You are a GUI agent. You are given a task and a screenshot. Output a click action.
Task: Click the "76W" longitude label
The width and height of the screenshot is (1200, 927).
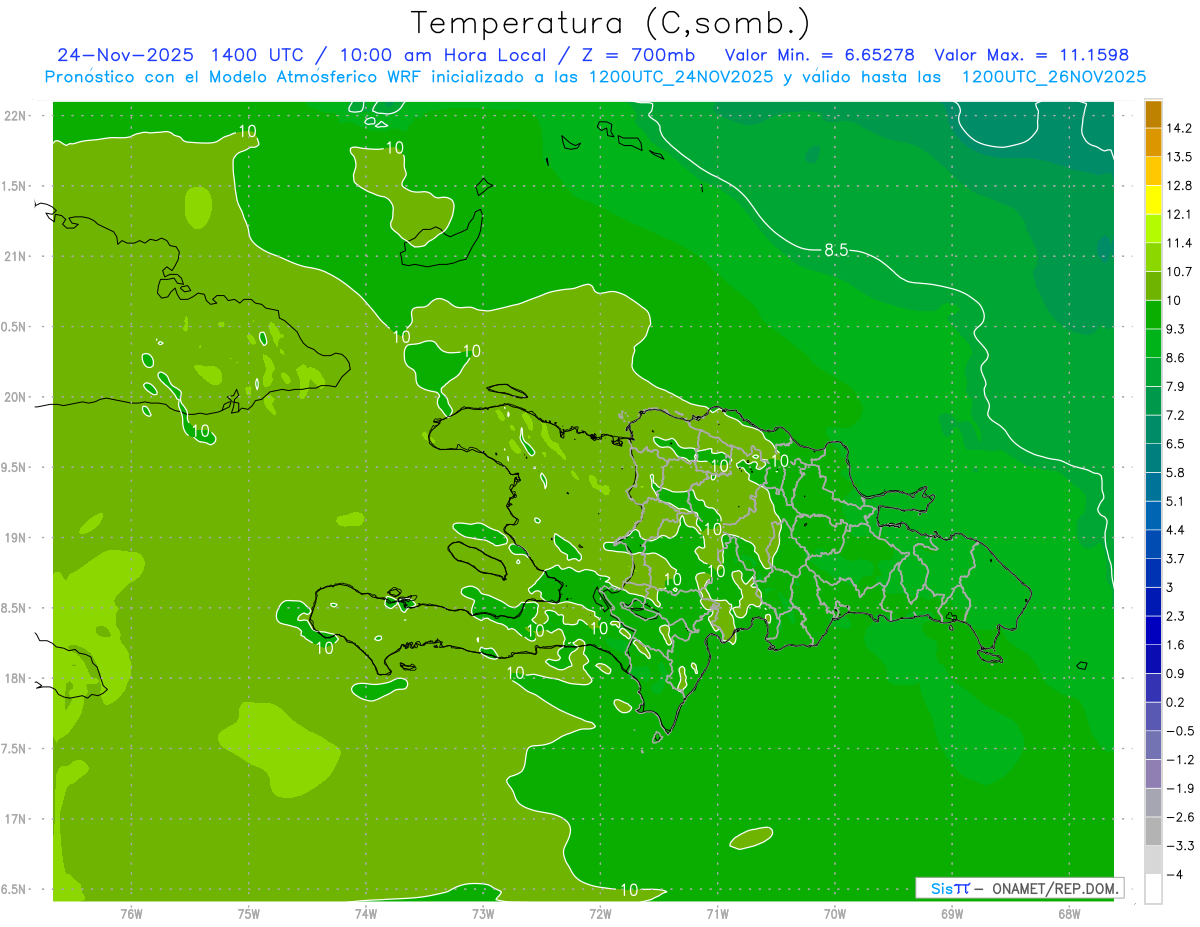(131, 914)
